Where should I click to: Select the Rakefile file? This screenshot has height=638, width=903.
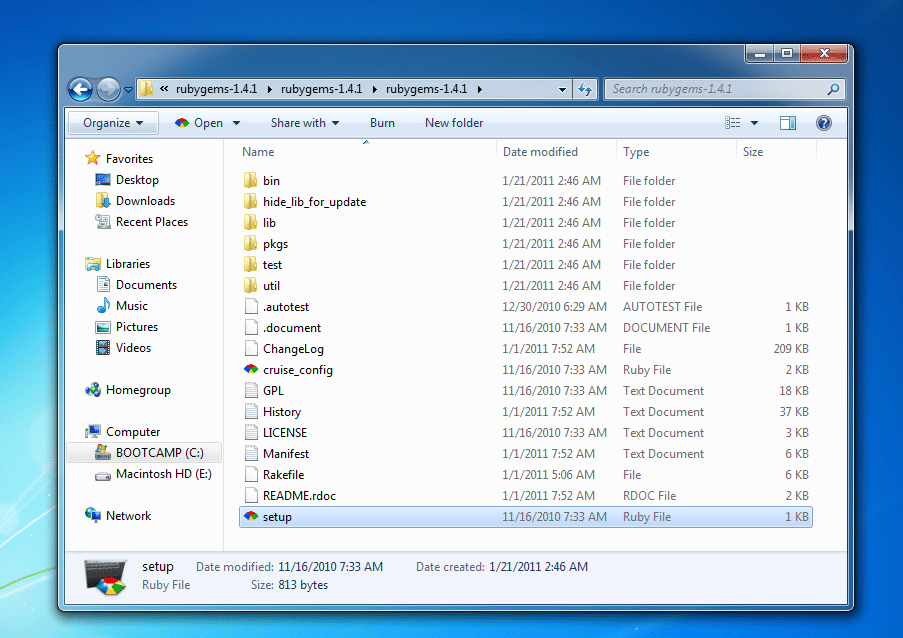click(x=525, y=474)
